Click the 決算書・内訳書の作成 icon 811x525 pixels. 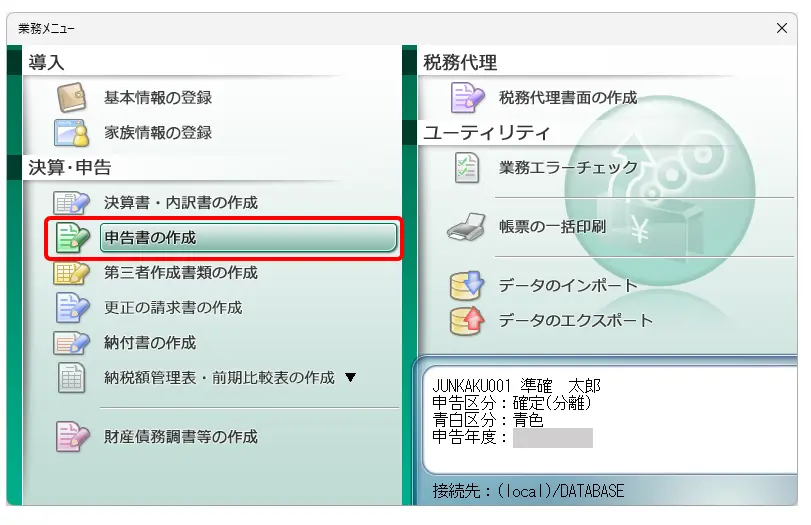[72, 203]
